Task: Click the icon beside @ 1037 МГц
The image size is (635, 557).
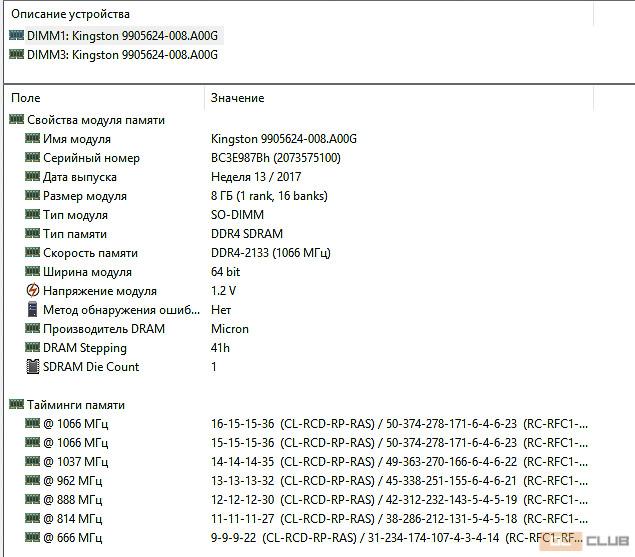Action: pyautogui.click(x=32, y=461)
